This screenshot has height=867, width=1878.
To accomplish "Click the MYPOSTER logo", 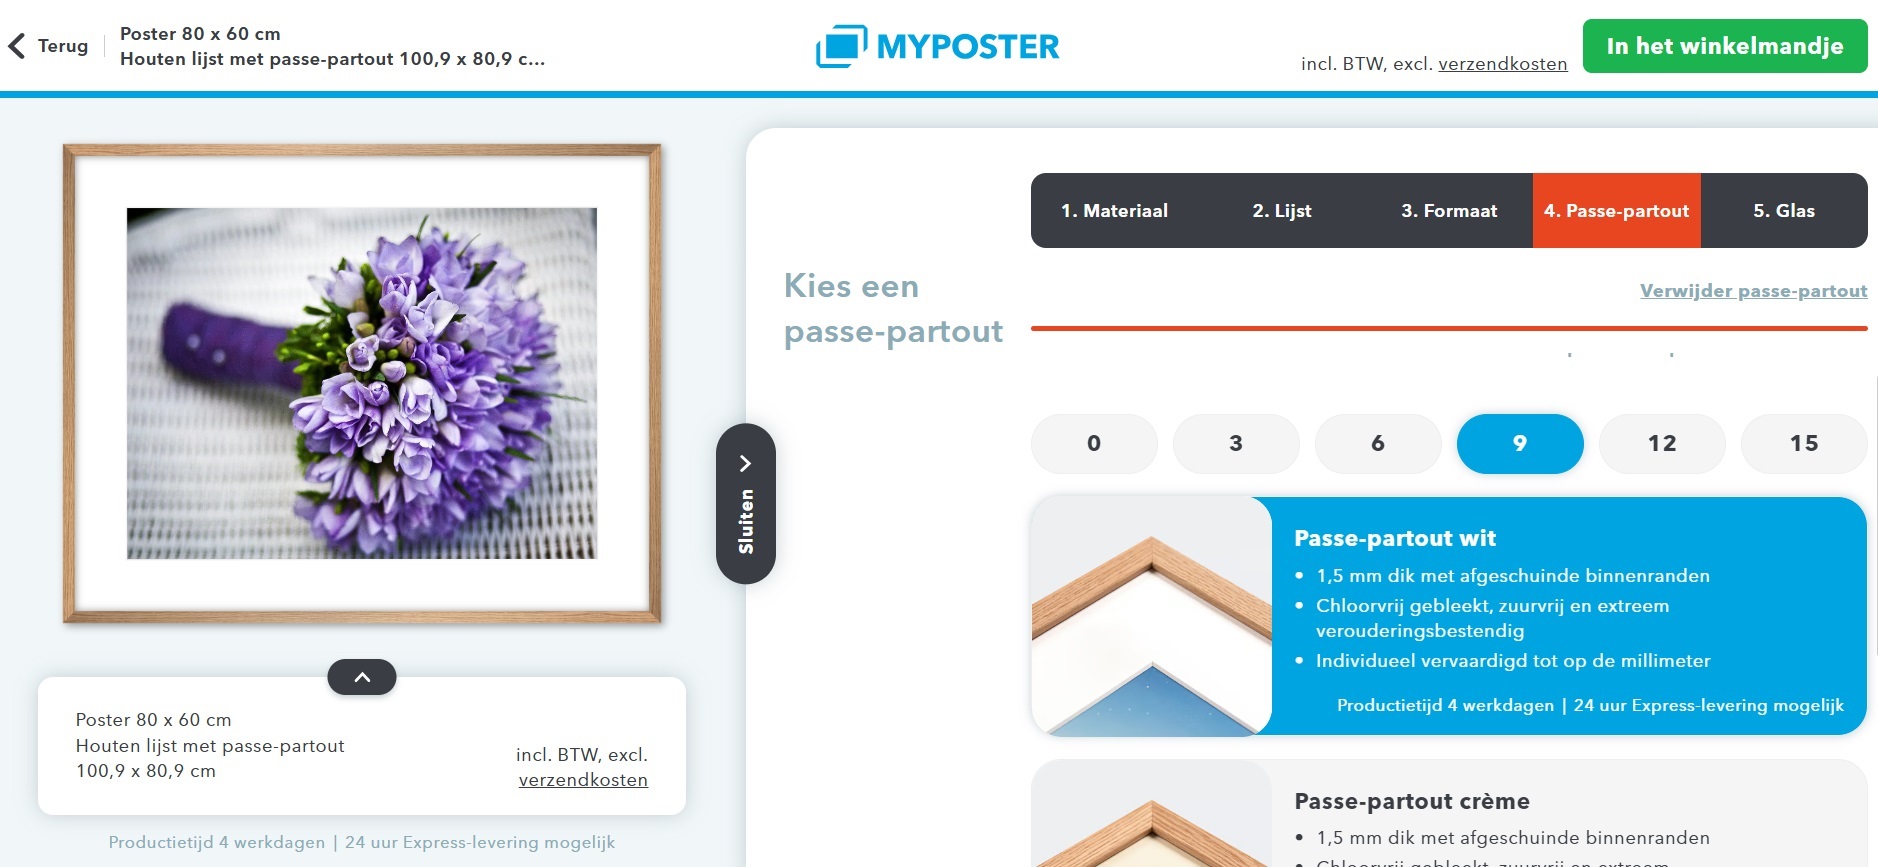I will click(937, 46).
